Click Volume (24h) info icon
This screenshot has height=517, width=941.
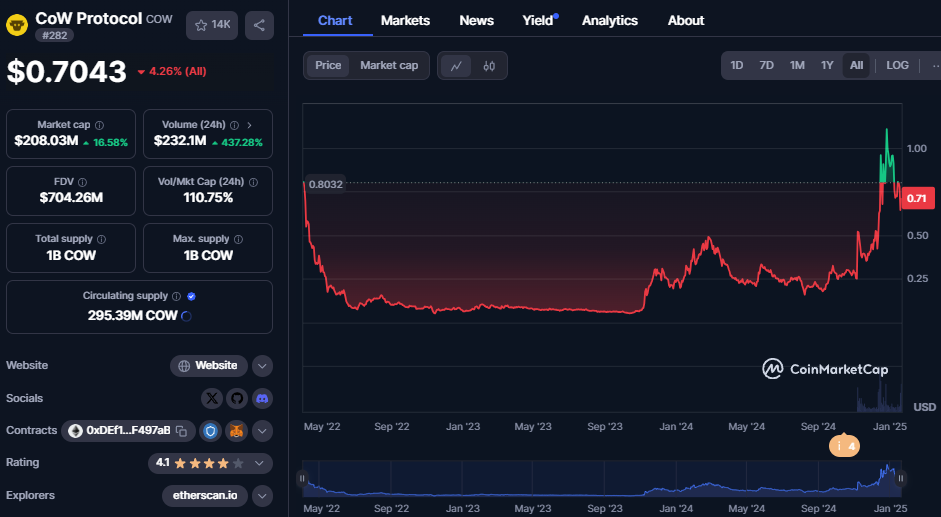tap(235, 125)
